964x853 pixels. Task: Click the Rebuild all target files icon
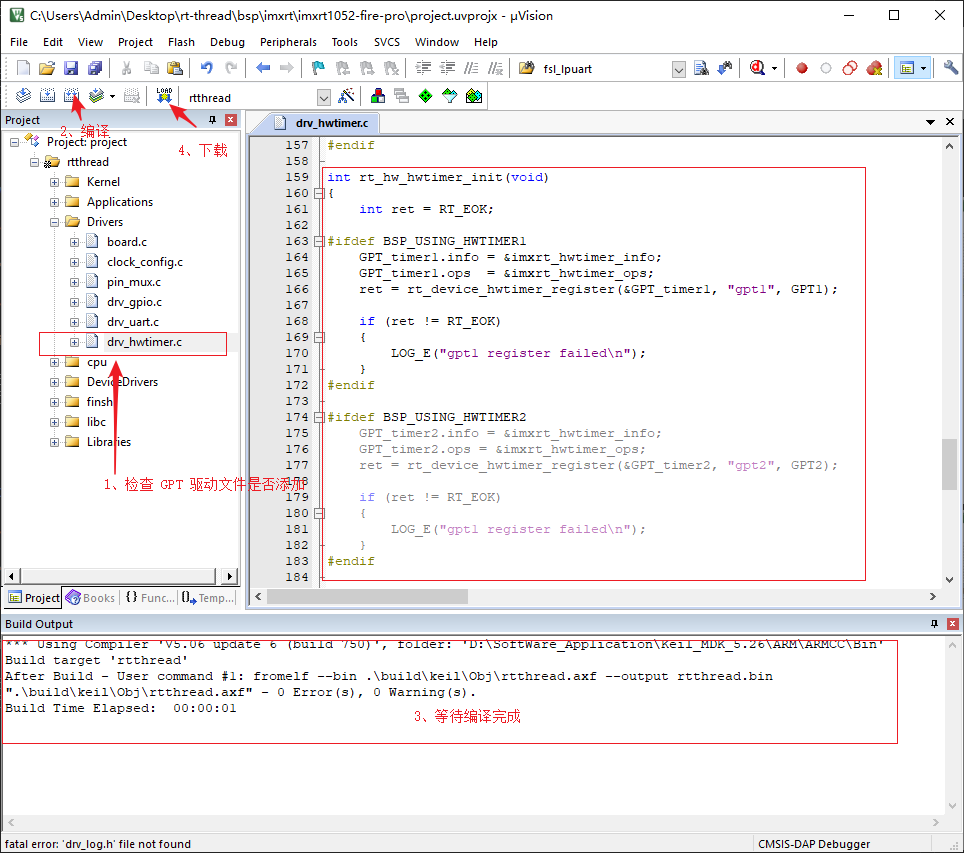click(71, 96)
